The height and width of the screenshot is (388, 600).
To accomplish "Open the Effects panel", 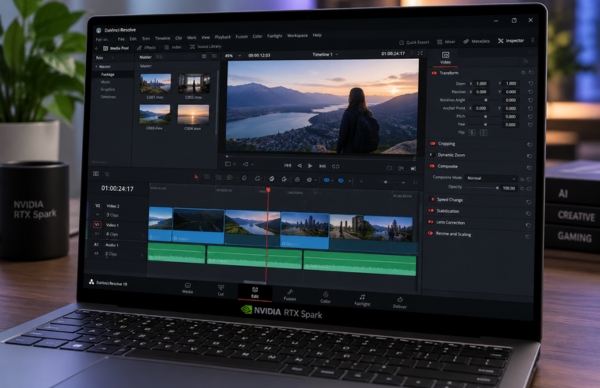I will 147,47.
